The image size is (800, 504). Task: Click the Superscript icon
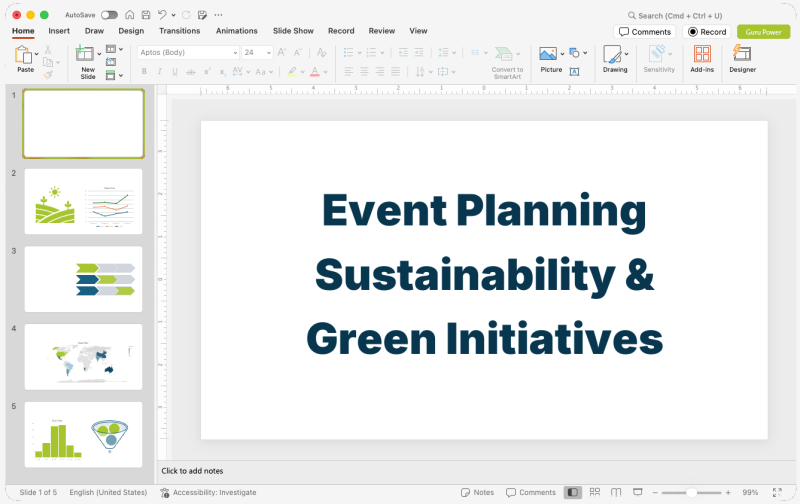point(207,72)
